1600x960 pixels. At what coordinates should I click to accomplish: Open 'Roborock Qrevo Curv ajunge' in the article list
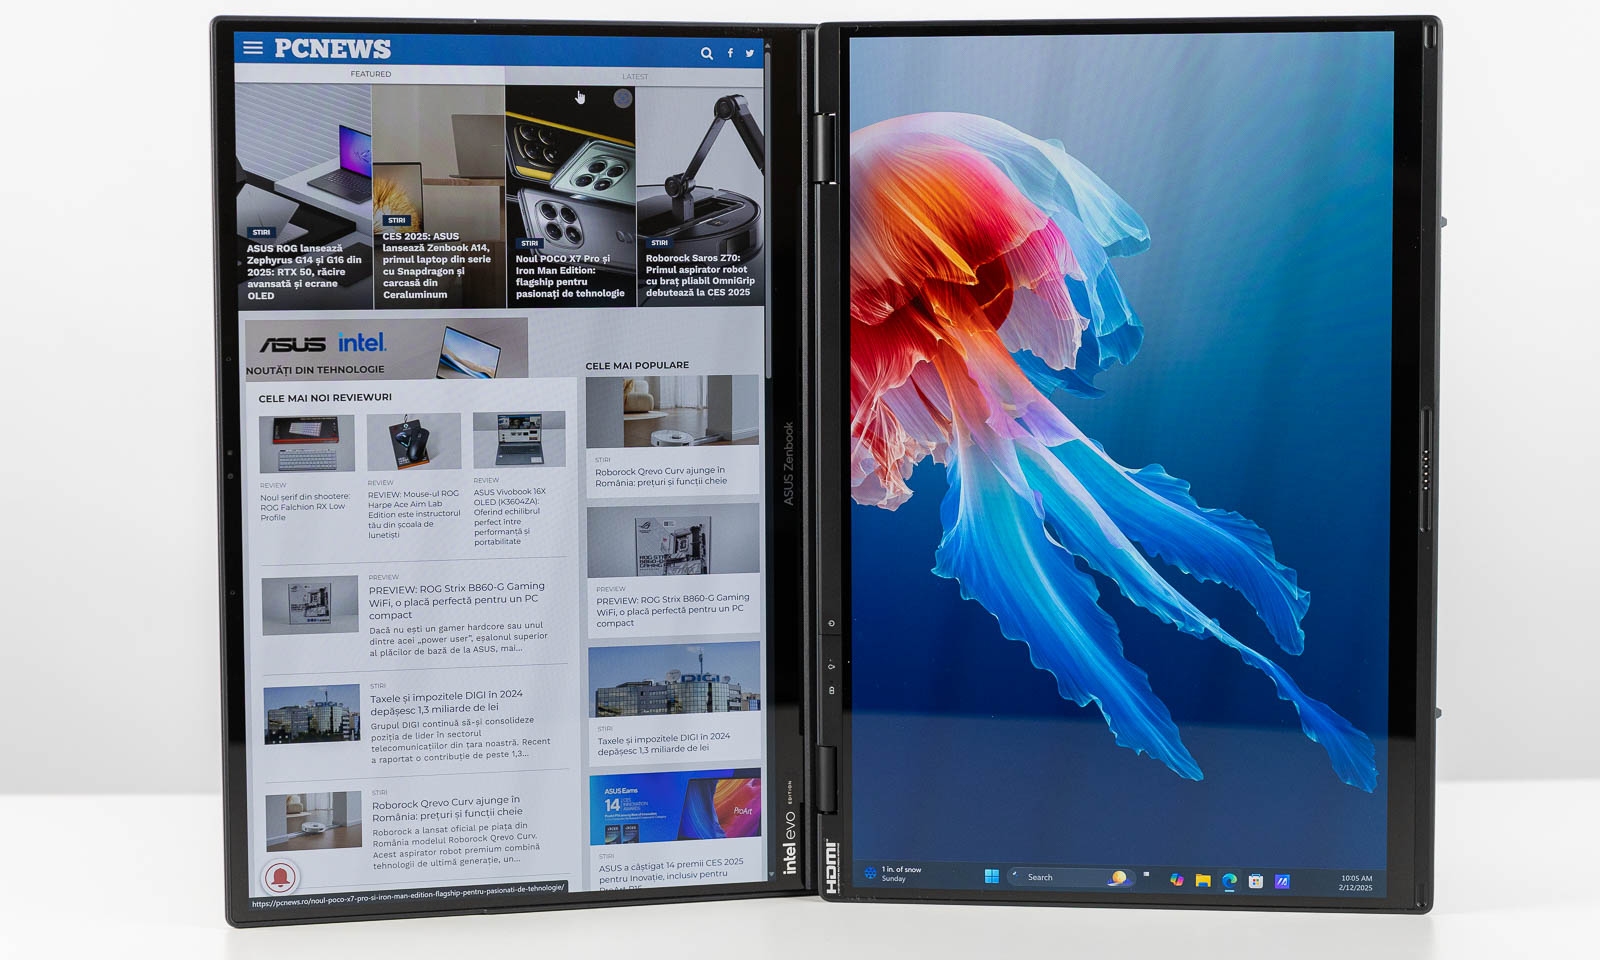coord(447,806)
